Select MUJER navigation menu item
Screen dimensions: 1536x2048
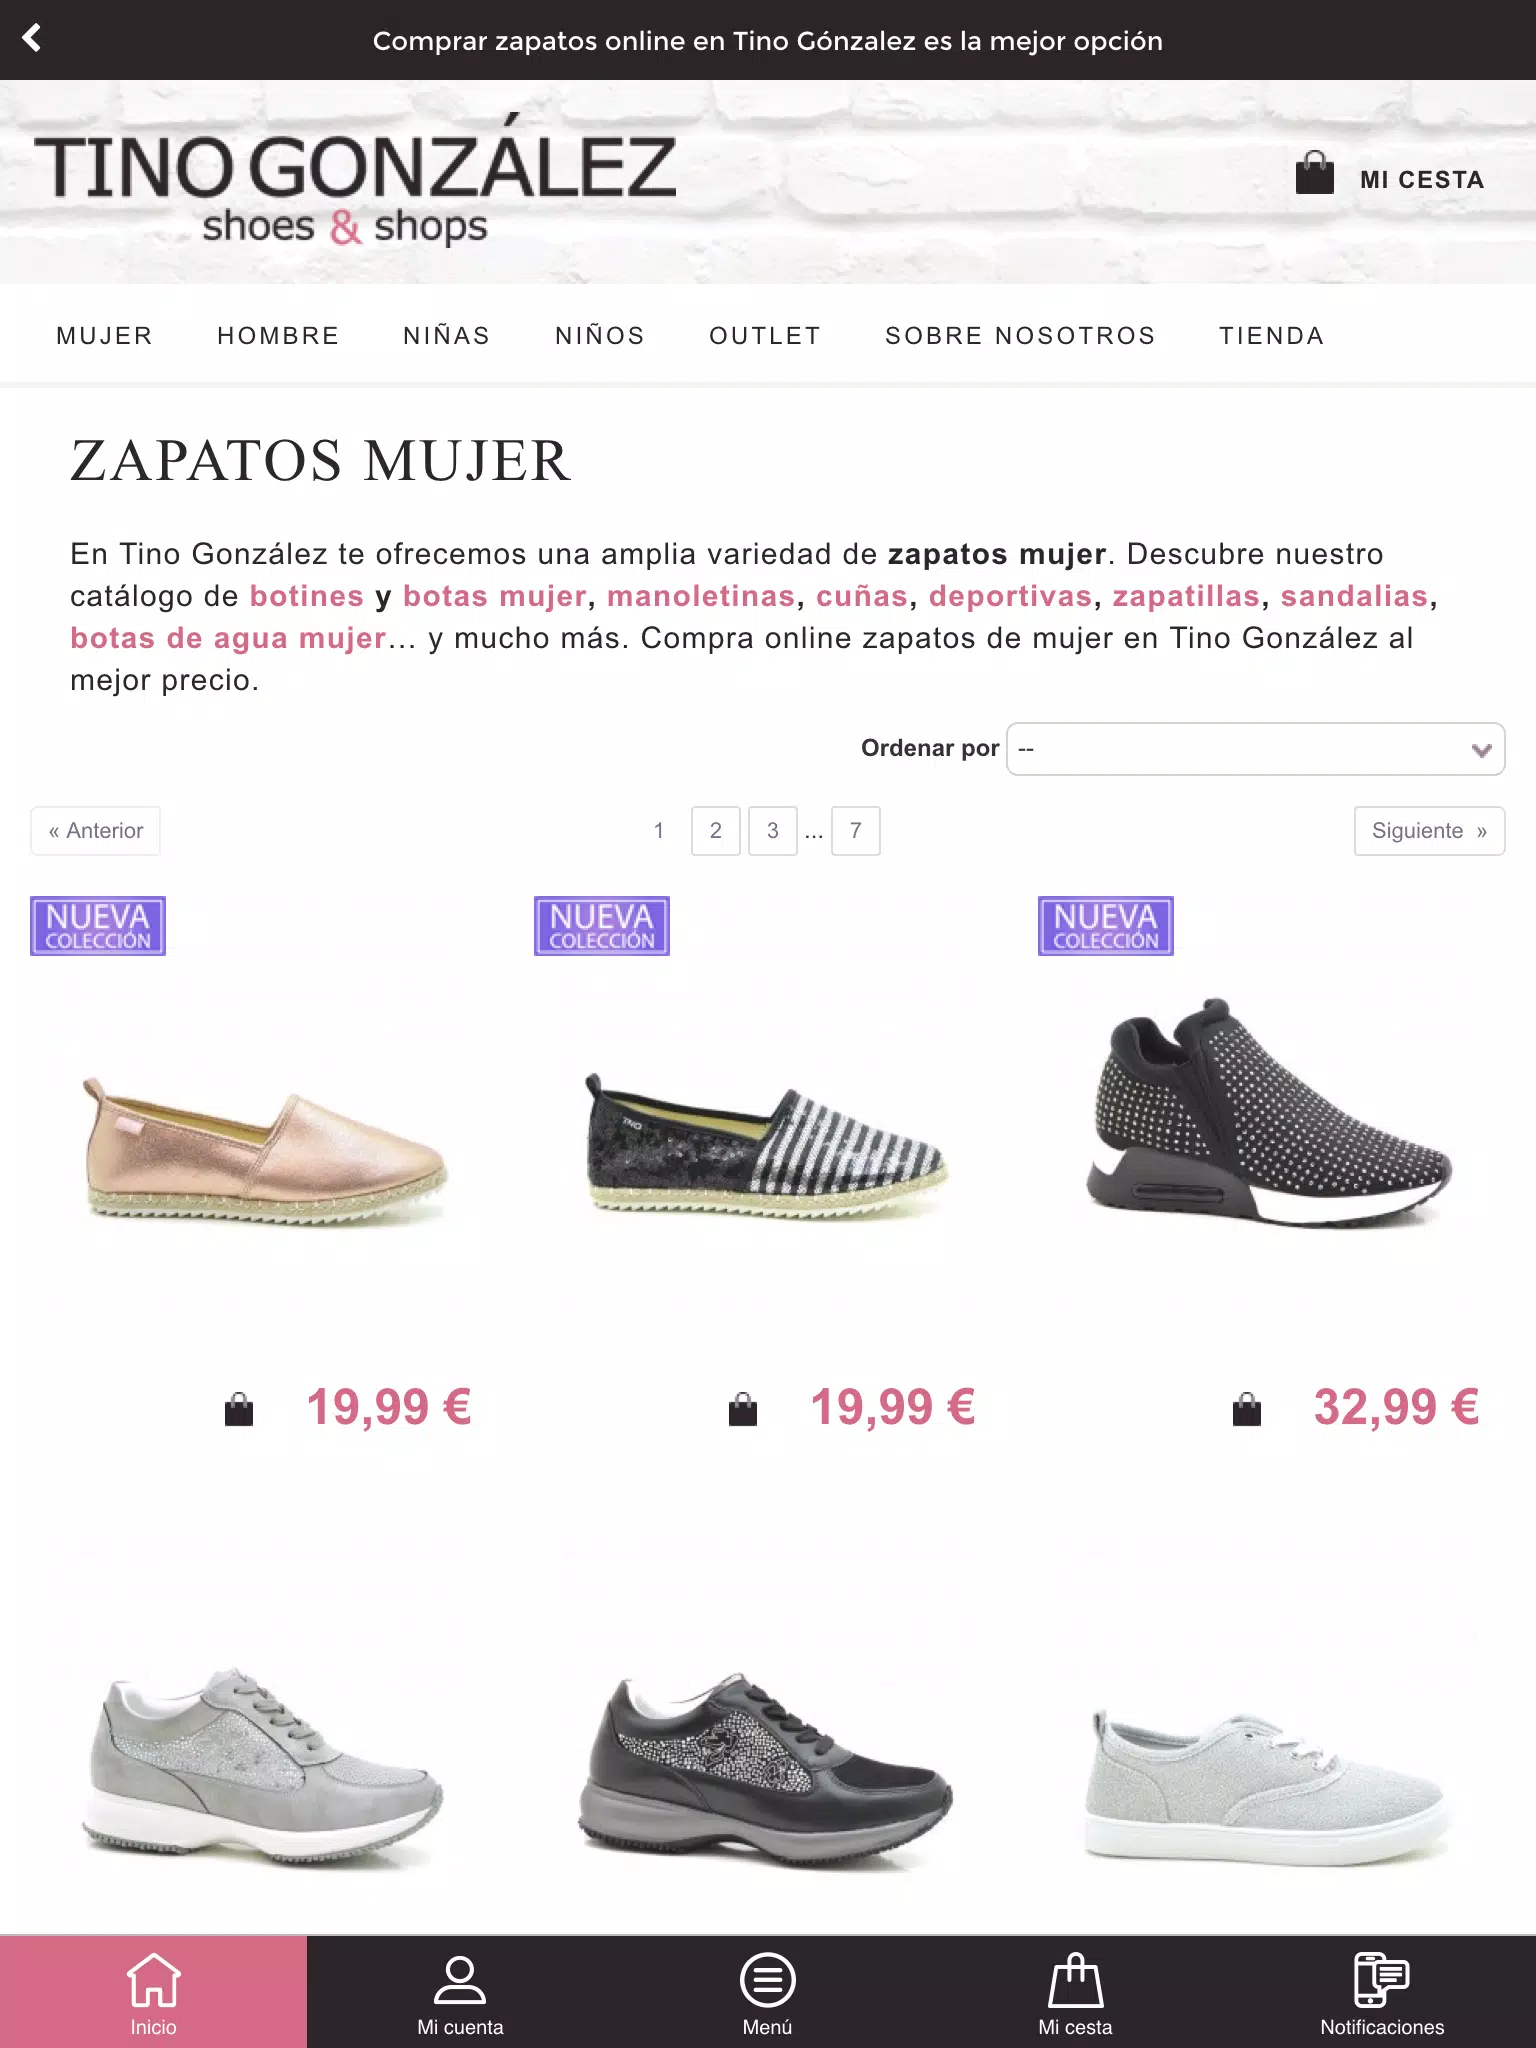[105, 336]
